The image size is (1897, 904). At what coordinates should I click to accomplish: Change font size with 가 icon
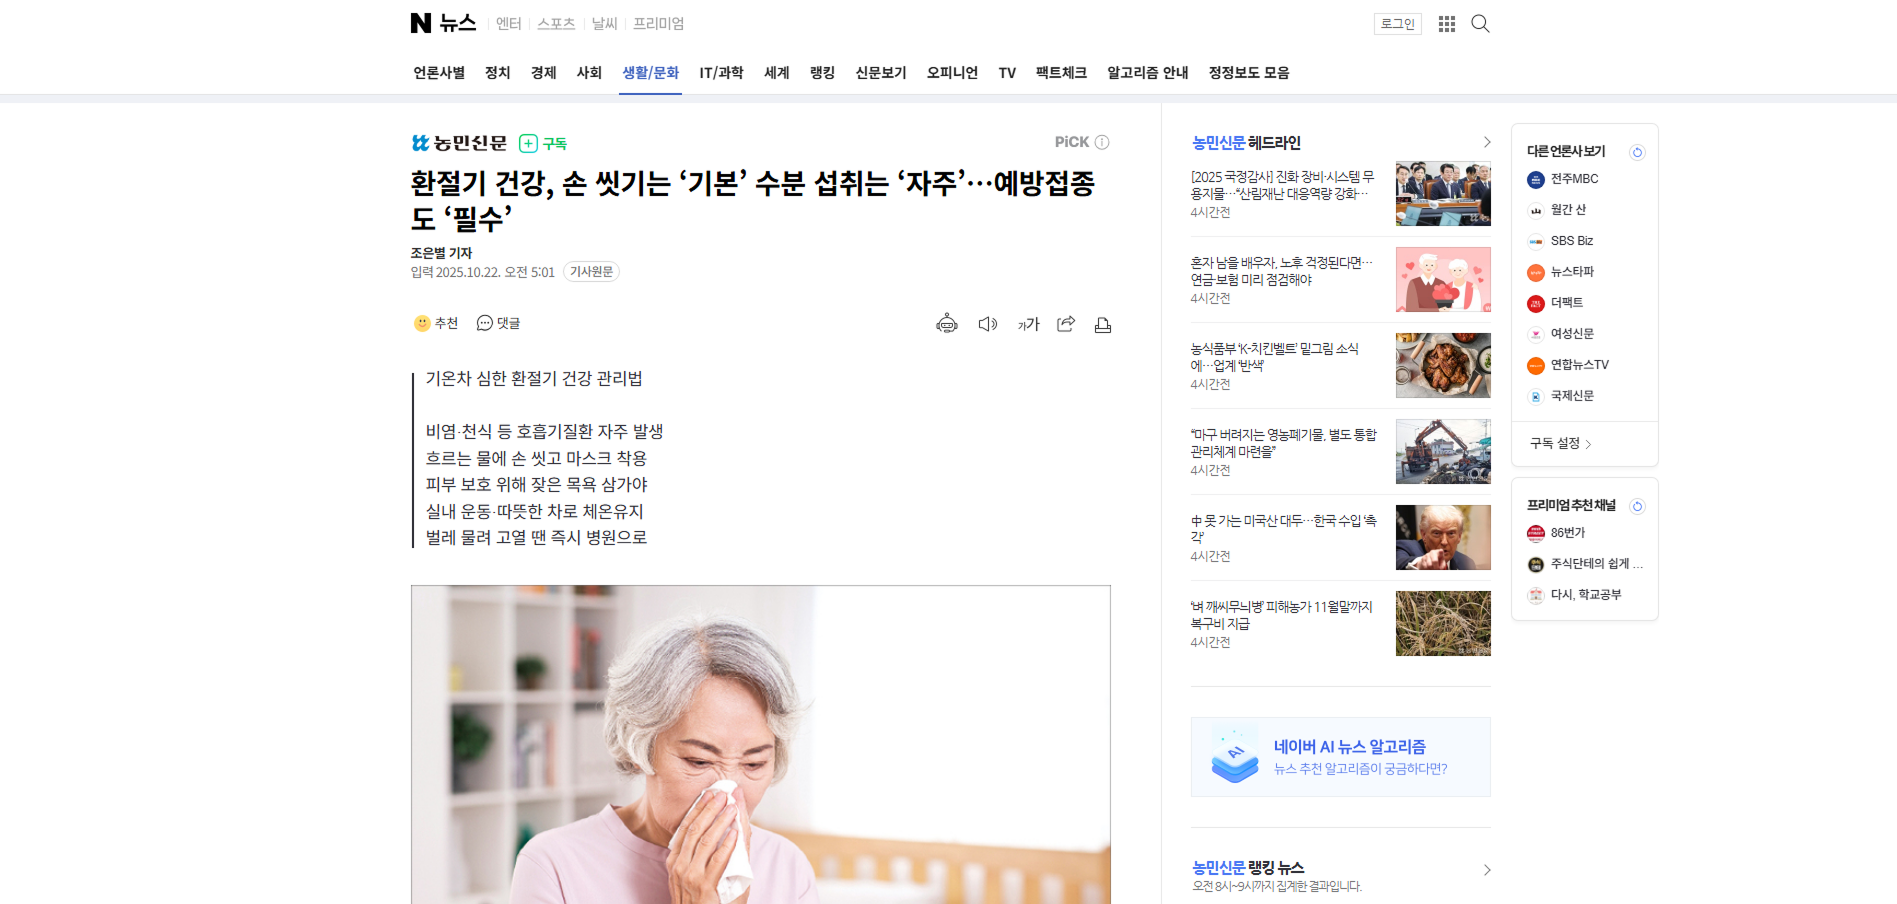(x=1028, y=324)
